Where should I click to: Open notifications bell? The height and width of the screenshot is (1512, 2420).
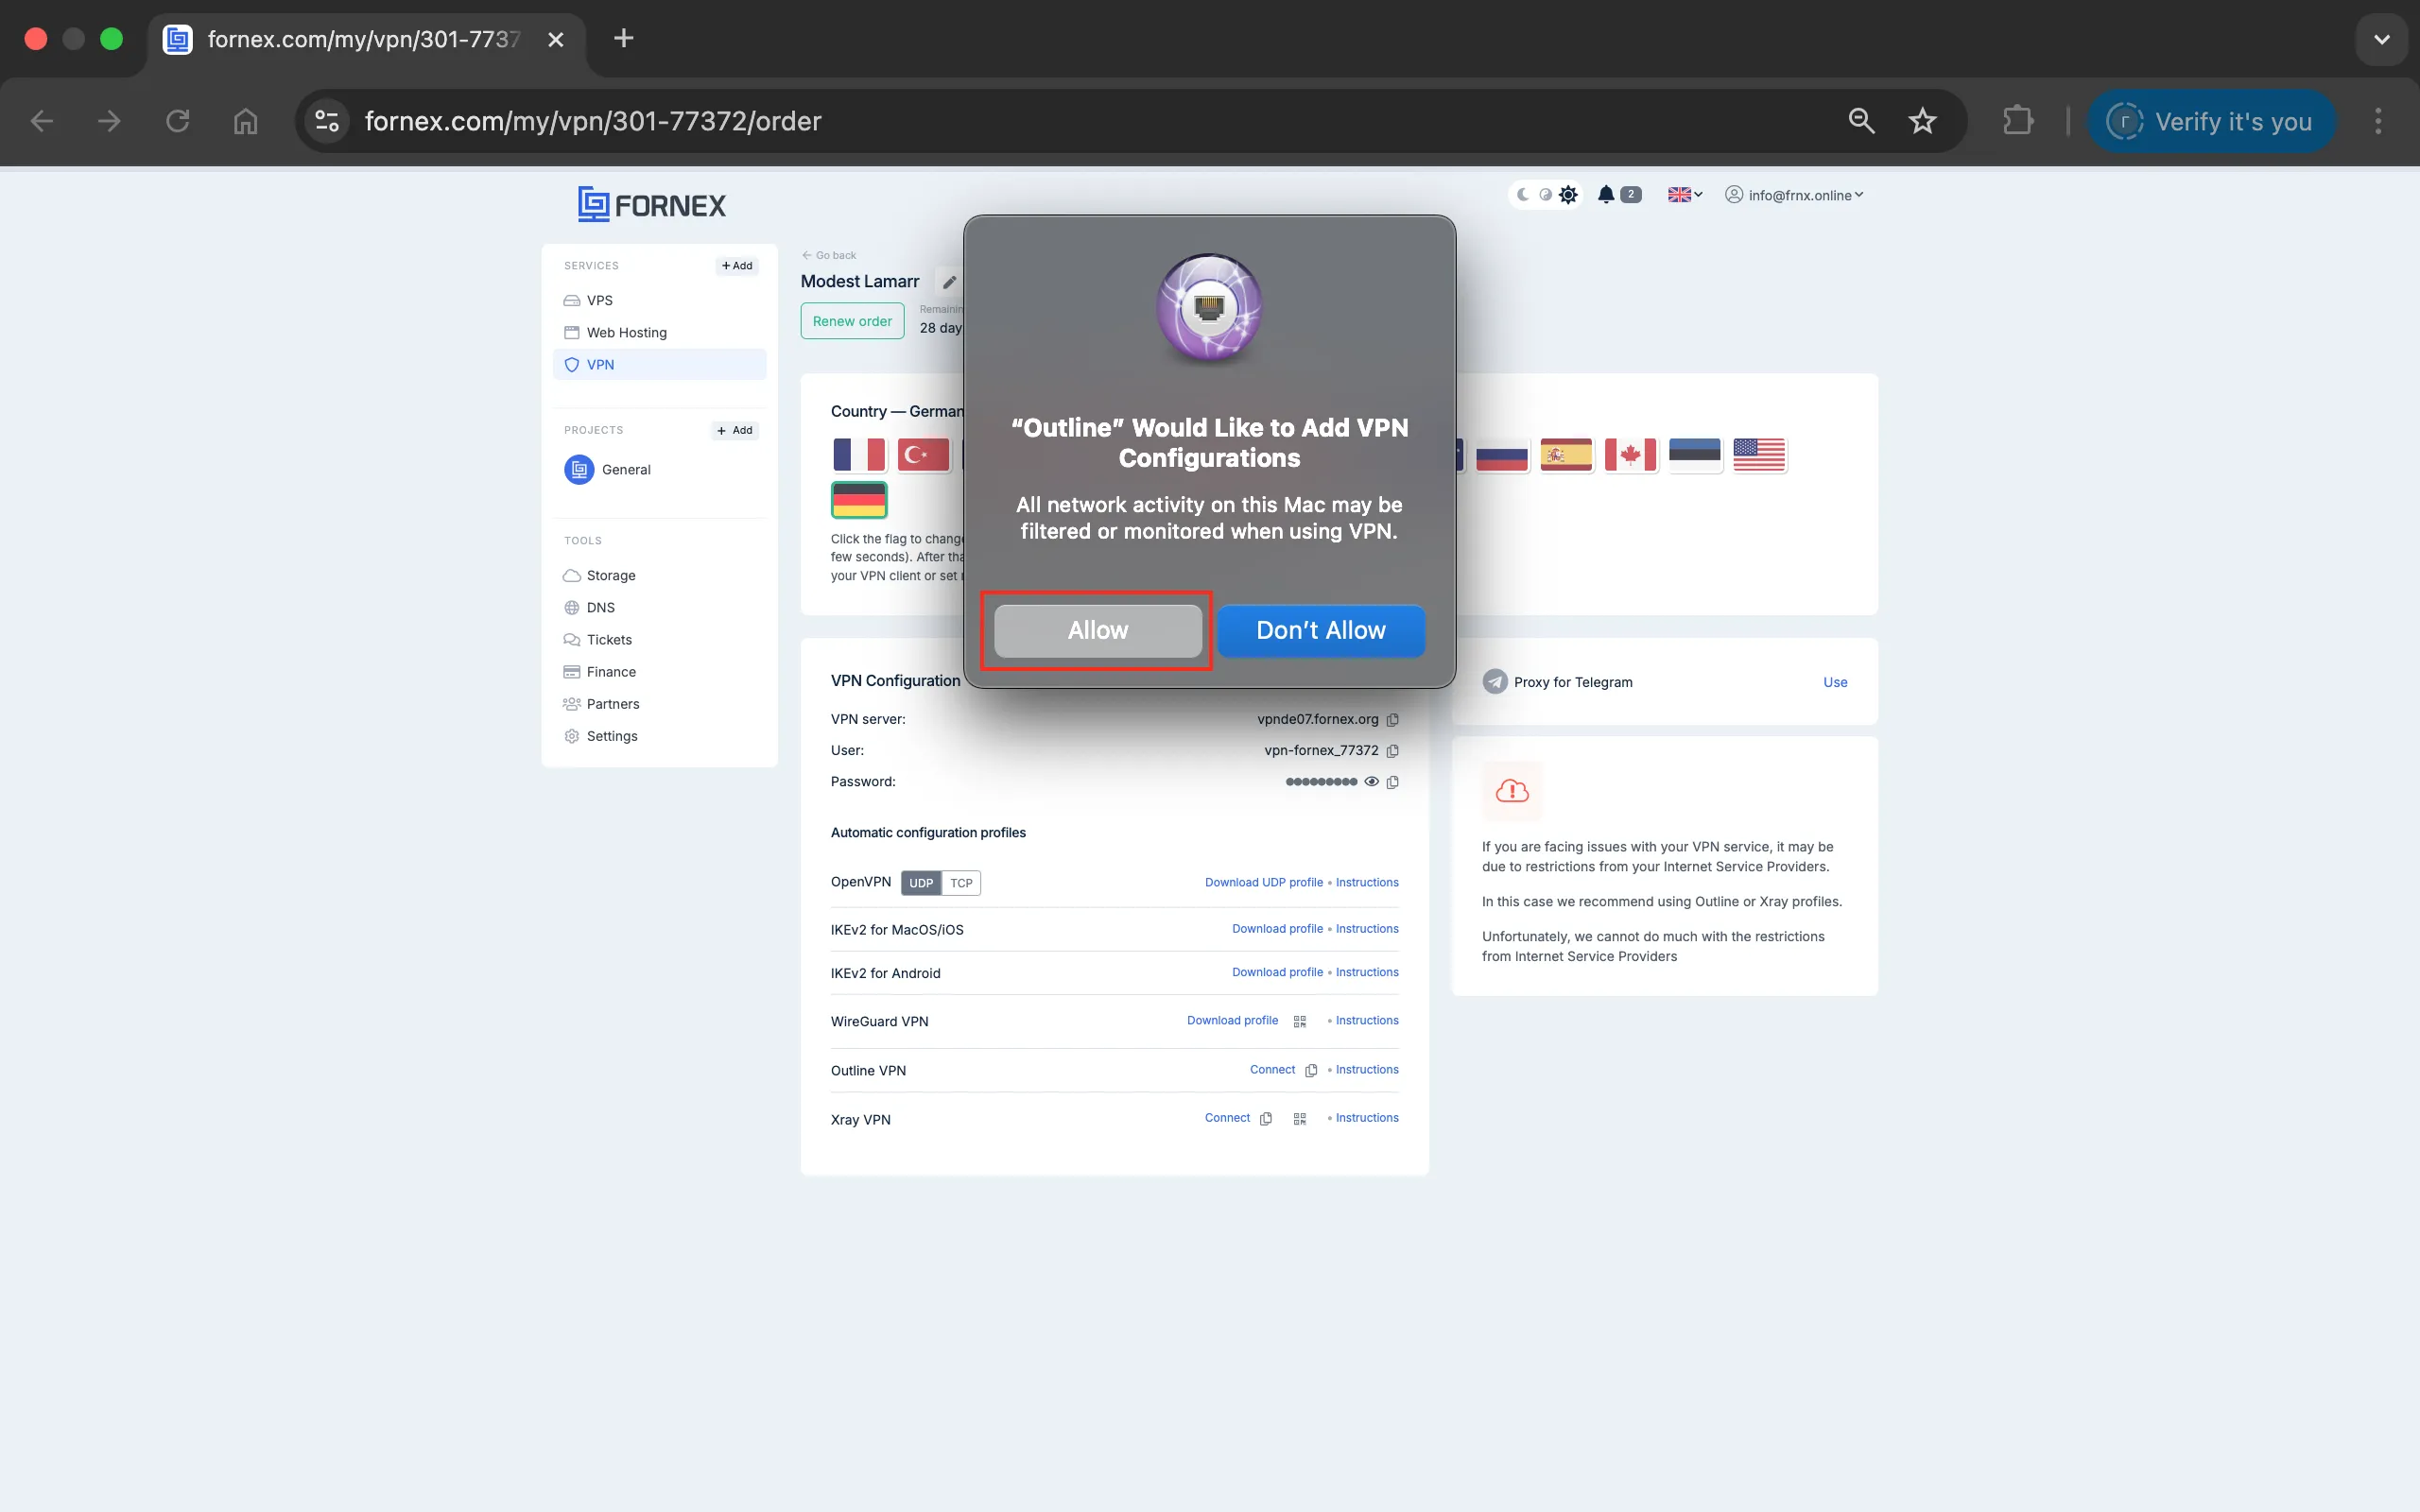click(x=1605, y=194)
